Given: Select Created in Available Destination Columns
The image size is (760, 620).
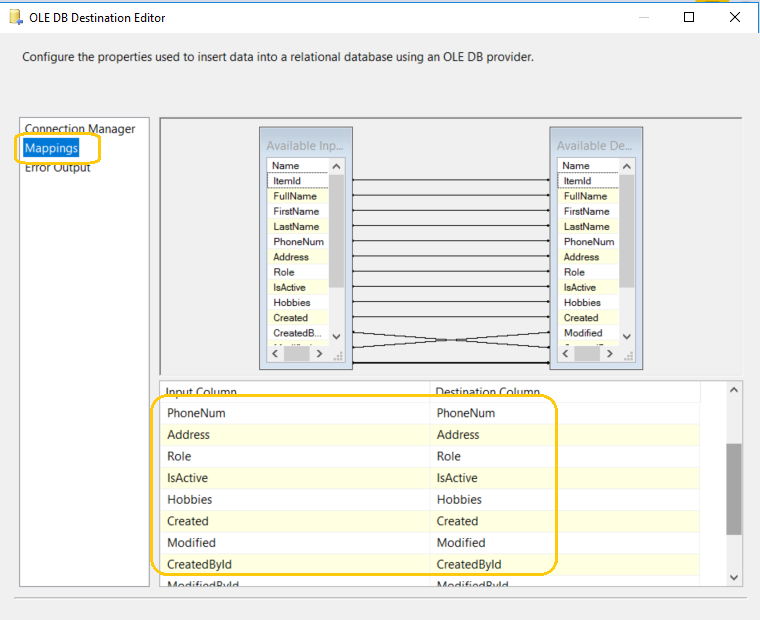Looking at the screenshot, I should [x=588, y=318].
